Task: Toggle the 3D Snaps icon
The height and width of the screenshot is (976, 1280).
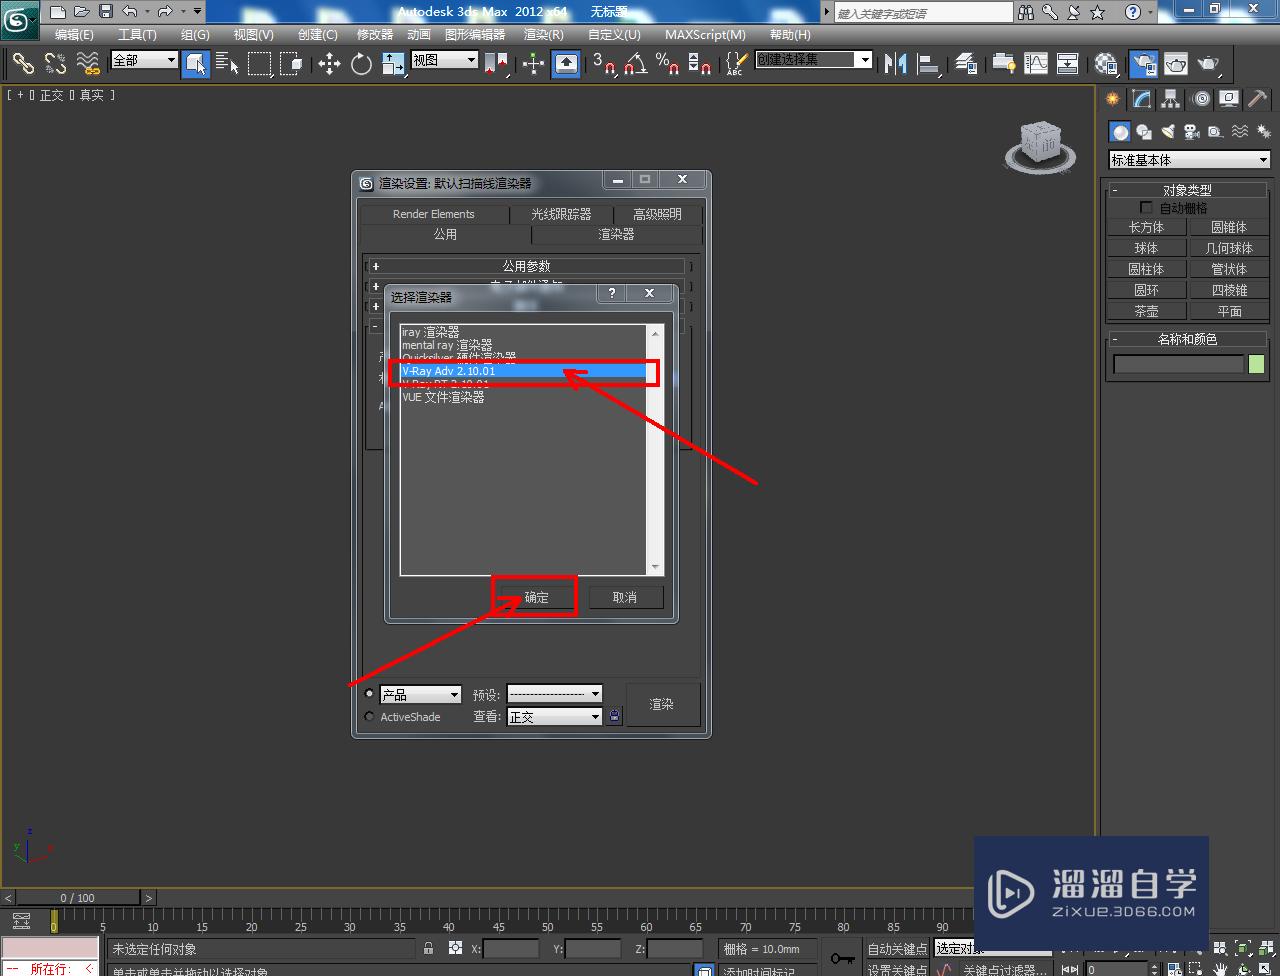Action: pos(604,64)
